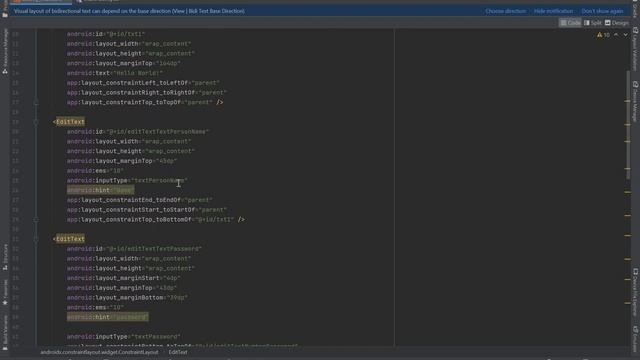The height and width of the screenshot is (360, 640).
Task: Click highlighted hint attribute for Name
Action: 100,190
